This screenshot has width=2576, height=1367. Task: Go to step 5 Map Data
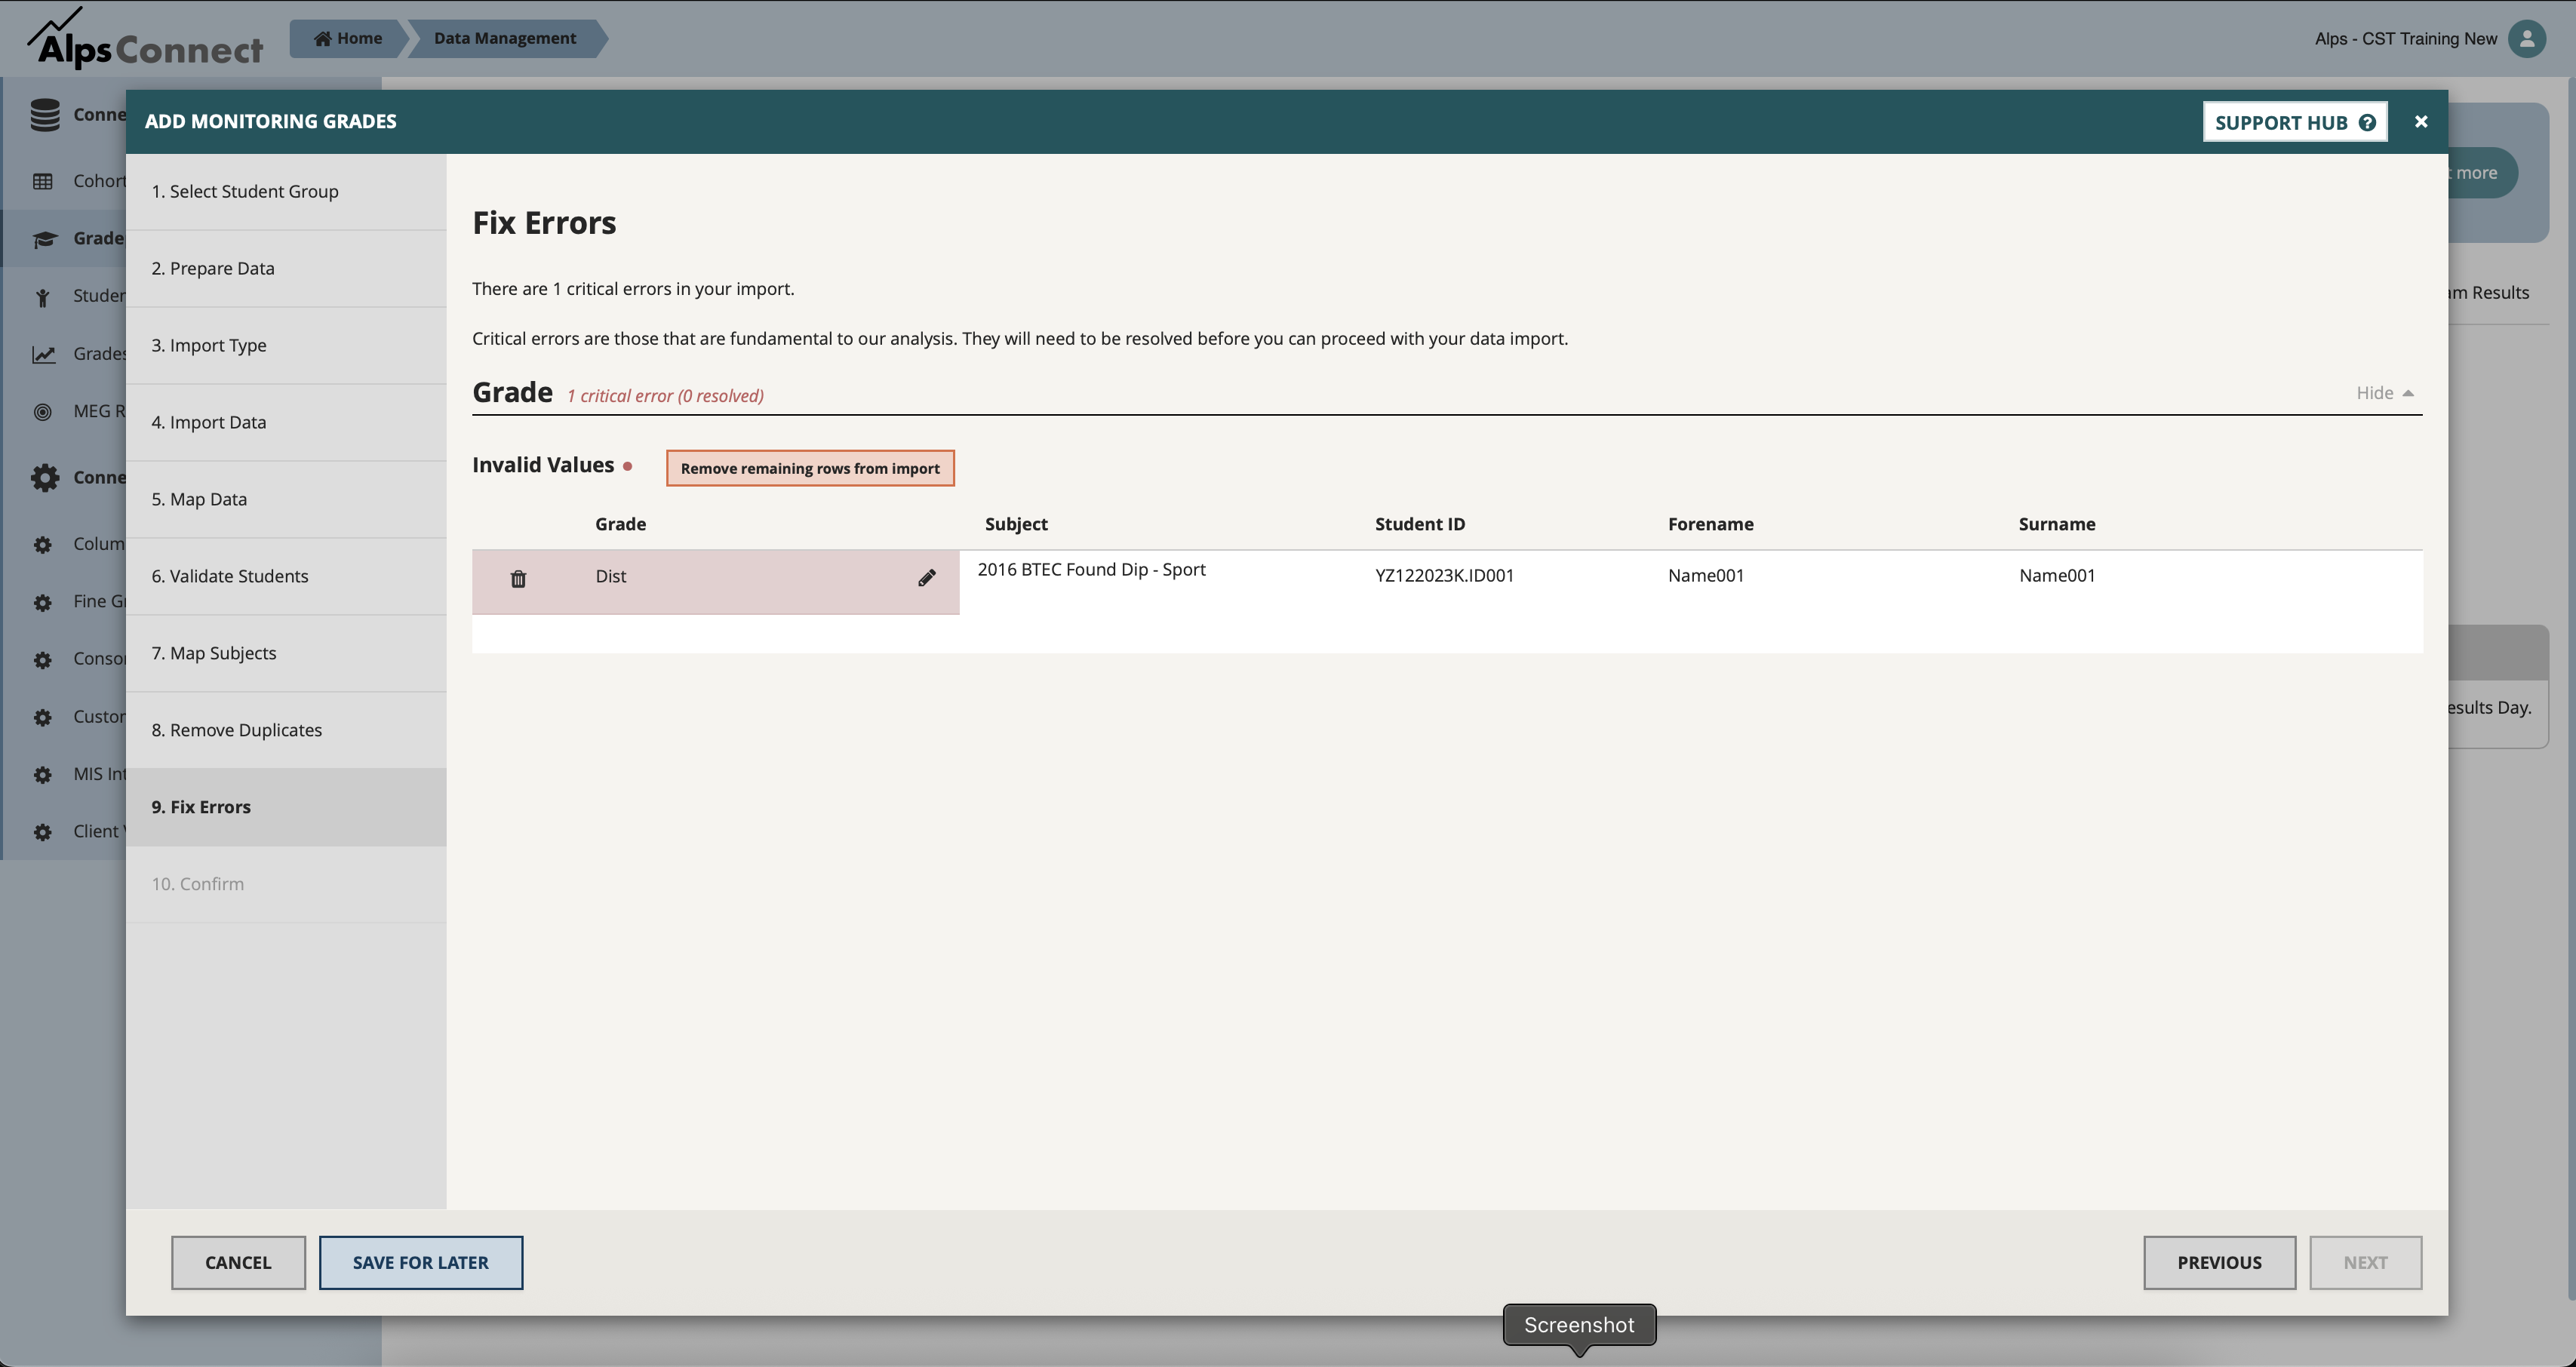pos(286,499)
